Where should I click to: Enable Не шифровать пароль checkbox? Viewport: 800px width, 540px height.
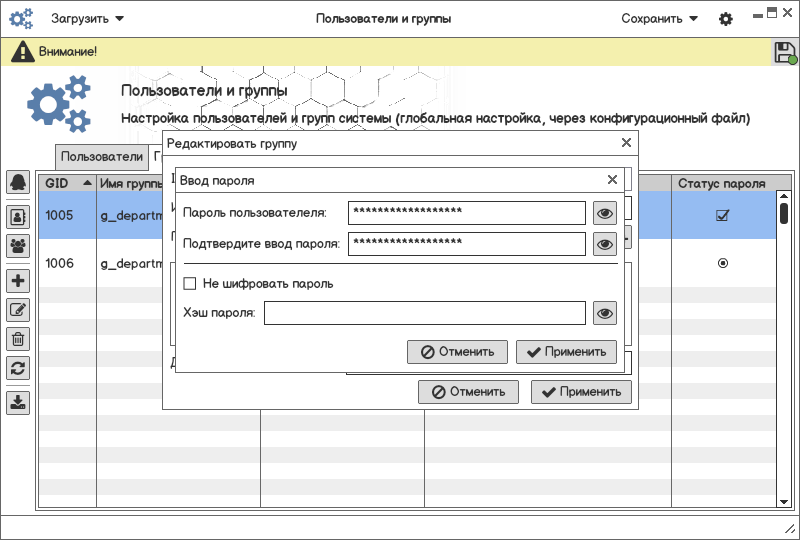189,283
